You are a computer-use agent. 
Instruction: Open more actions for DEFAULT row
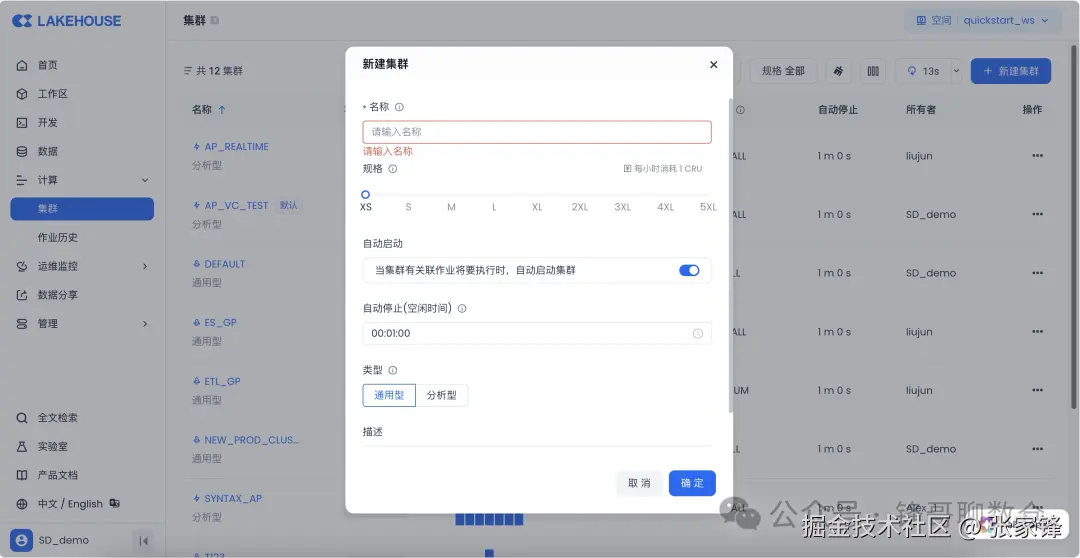(x=1037, y=273)
